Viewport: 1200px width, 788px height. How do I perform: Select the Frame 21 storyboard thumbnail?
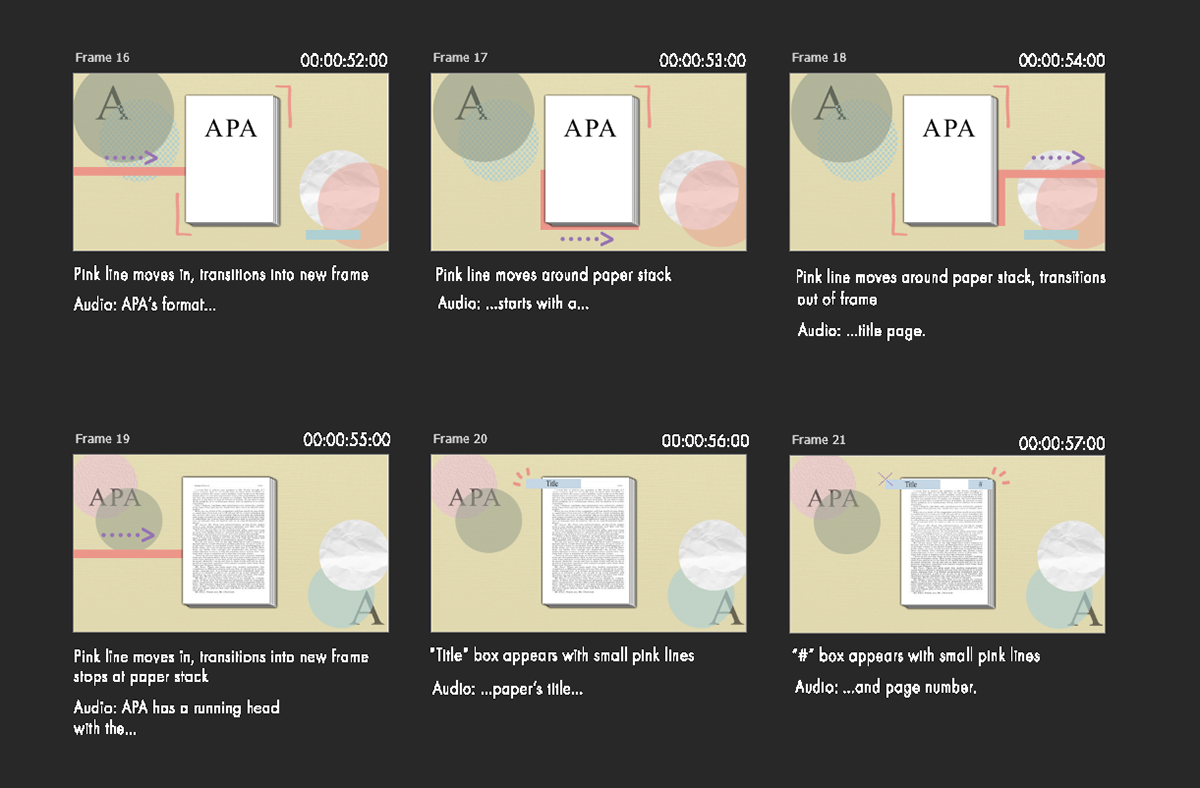947,544
